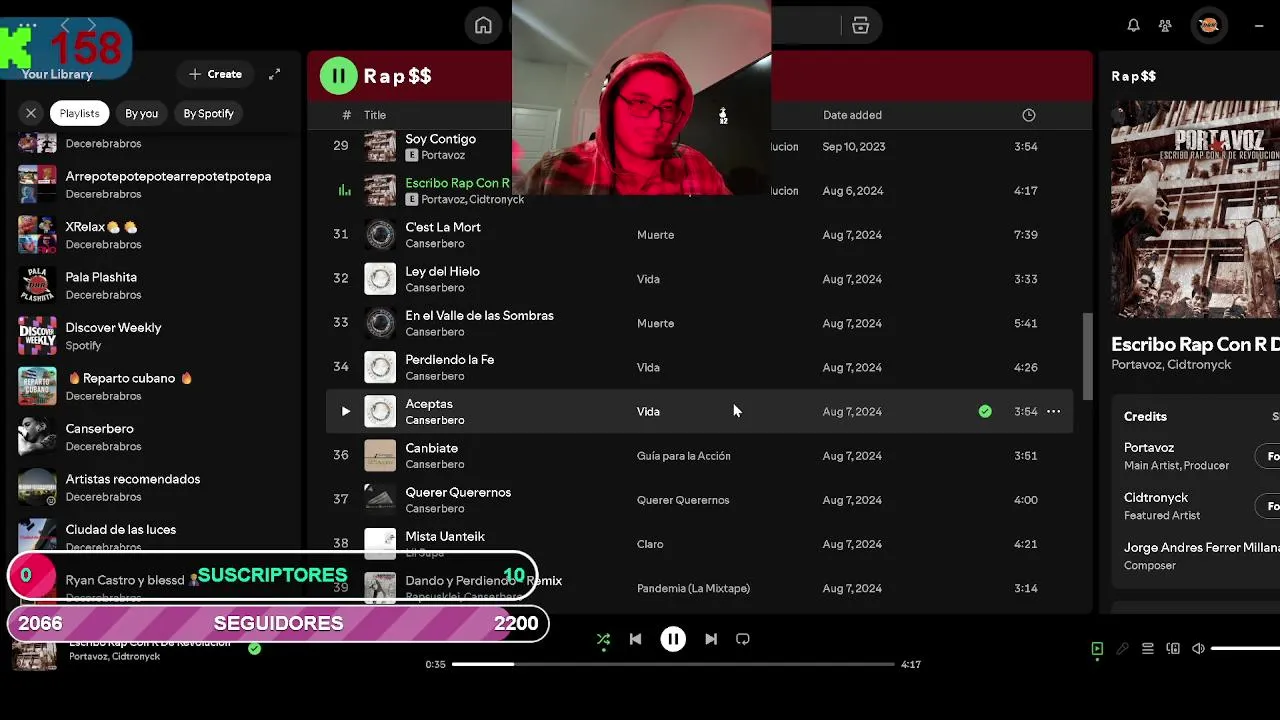Image resolution: width=1280 pixels, height=720 pixels.
Task: Play the C'est La Mort track
Action: [x=699, y=234]
